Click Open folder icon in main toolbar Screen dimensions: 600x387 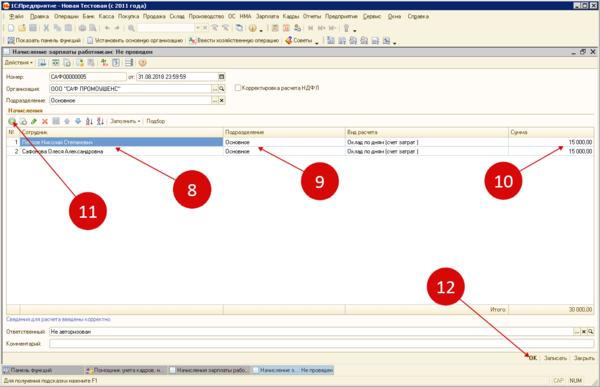(22, 28)
